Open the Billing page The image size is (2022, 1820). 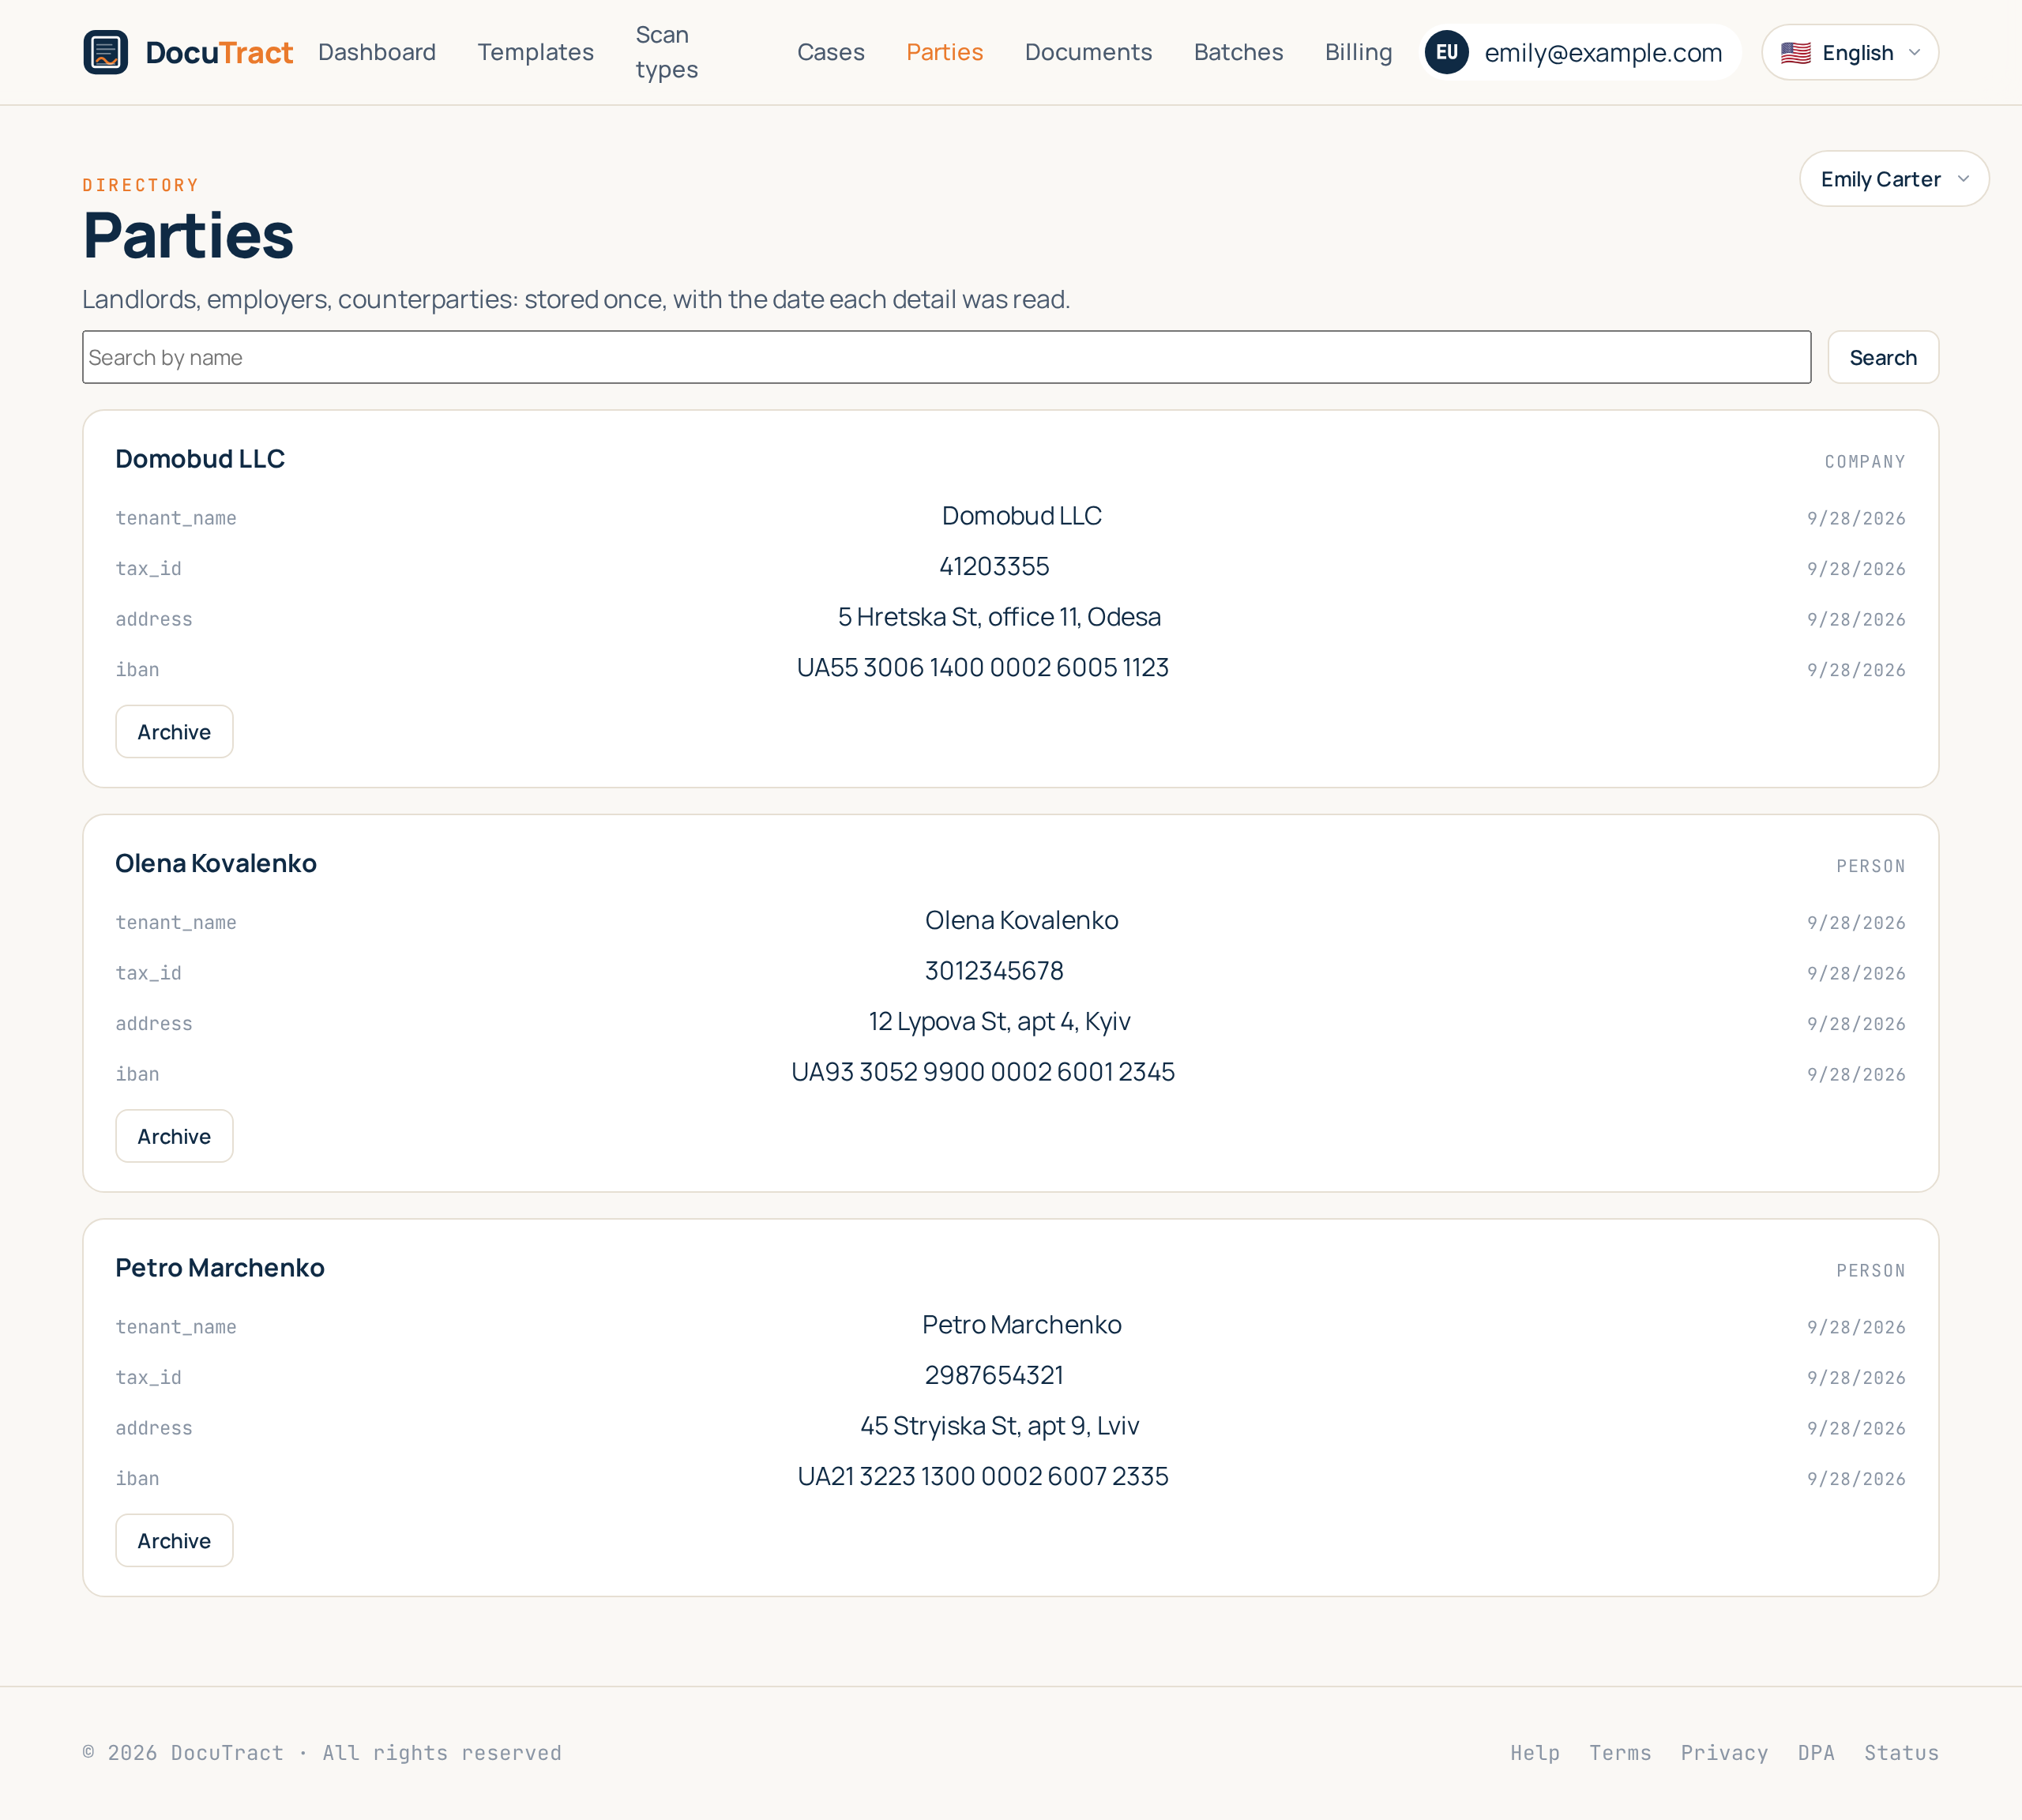point(1358,52)
